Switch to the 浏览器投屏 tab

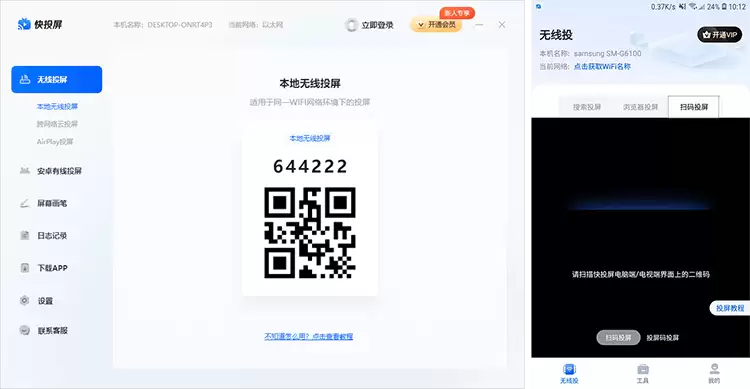[640, 107]
